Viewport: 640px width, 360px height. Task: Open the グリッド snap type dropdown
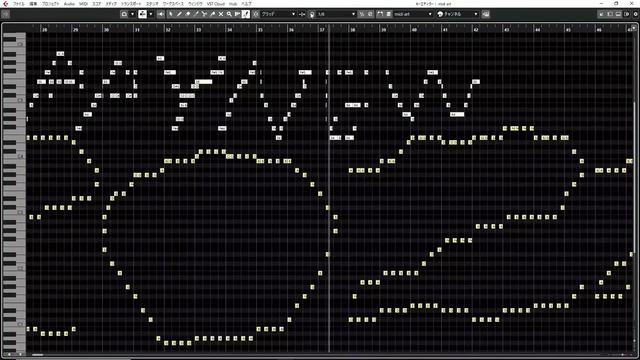[278, 14]
